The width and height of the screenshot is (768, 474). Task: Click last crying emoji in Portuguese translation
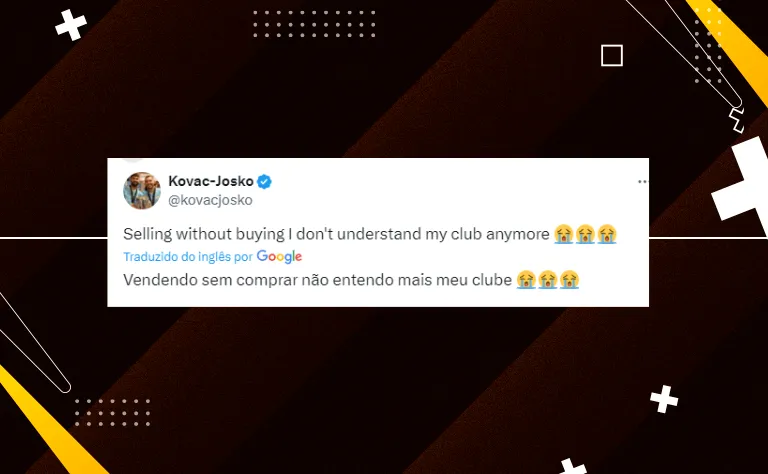(x=569, y=280)
